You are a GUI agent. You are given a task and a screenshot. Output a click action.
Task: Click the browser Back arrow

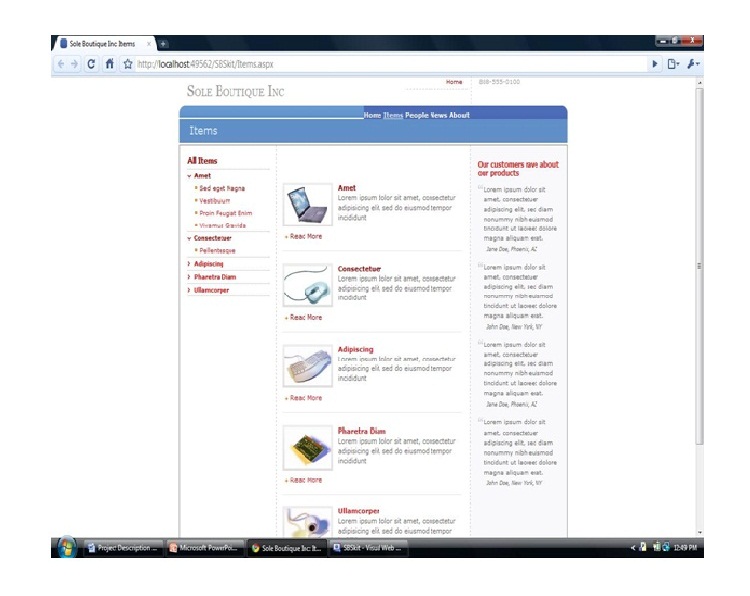pyautogui.click(x=61, y=64)
